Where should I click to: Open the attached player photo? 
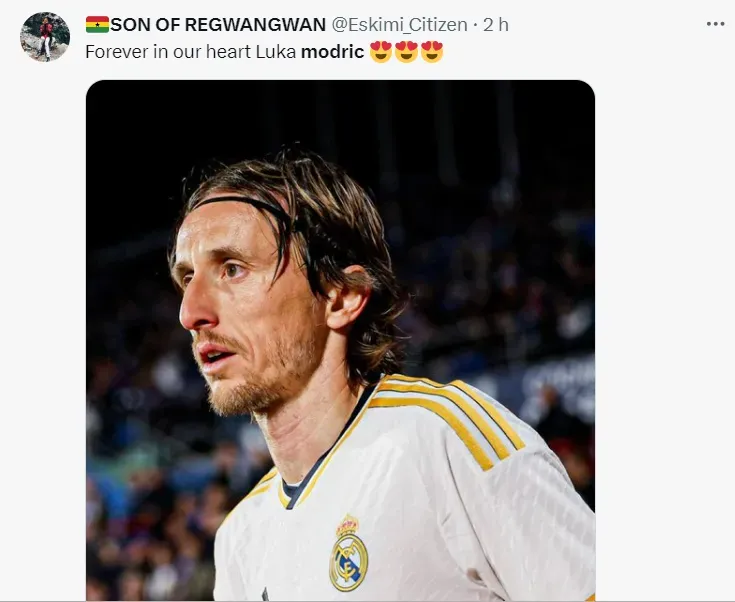(x=340, y=340)
